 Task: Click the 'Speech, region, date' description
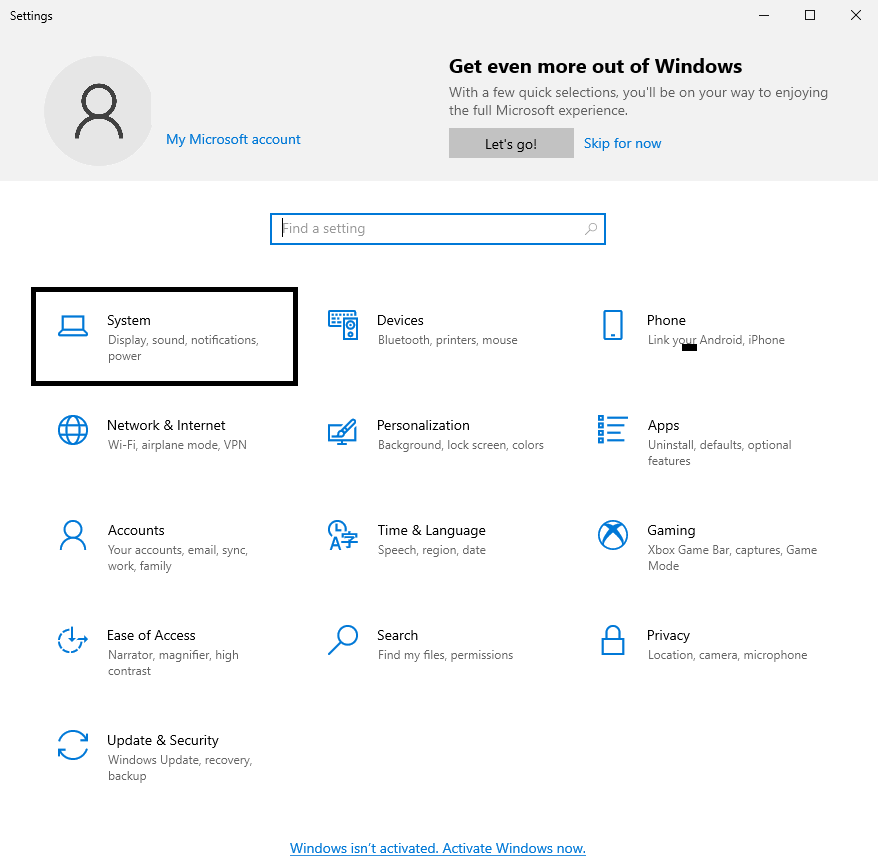tap(431, 550)
